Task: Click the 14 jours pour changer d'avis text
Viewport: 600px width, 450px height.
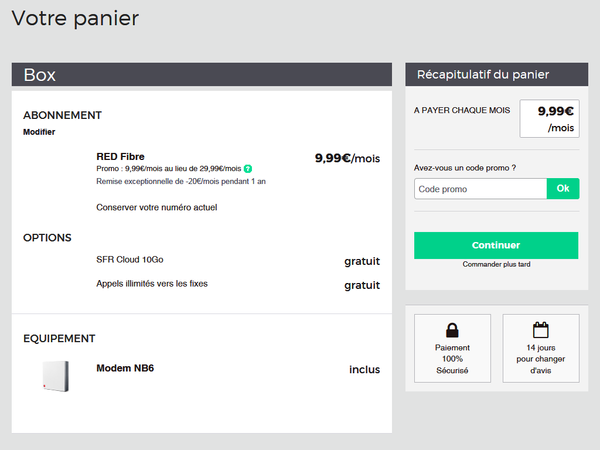Action: click(x=540, y=359)
